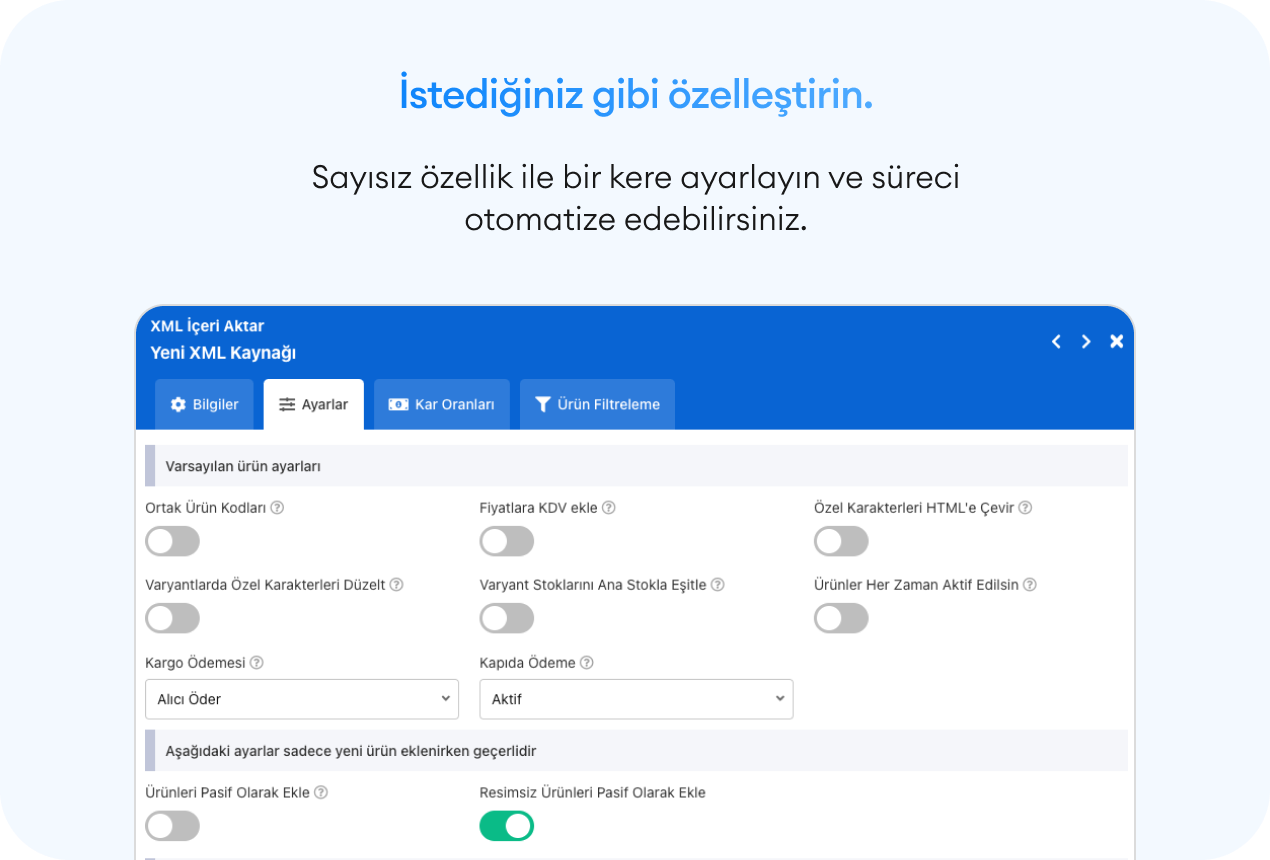This screenshot has height=860, width=1270.
Task: Click the money icon on Kar Oranları tab
Action: [398, 405]
